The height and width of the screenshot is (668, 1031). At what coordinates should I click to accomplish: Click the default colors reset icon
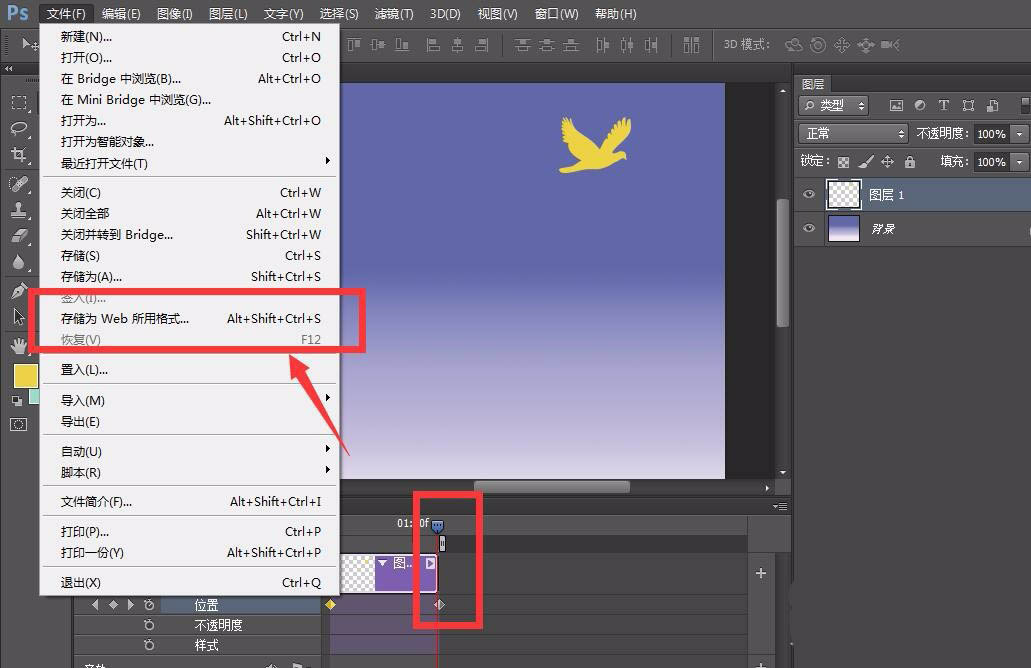pos(17,401)
